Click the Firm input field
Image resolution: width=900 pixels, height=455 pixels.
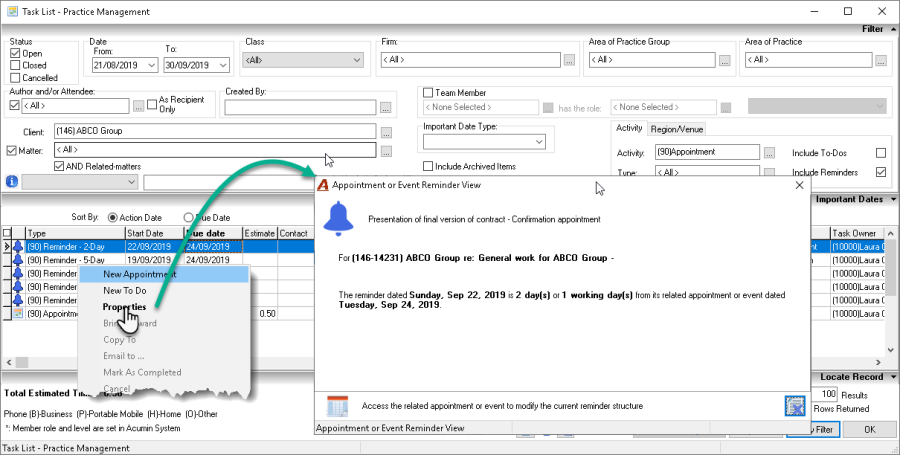tap(470, 60)
